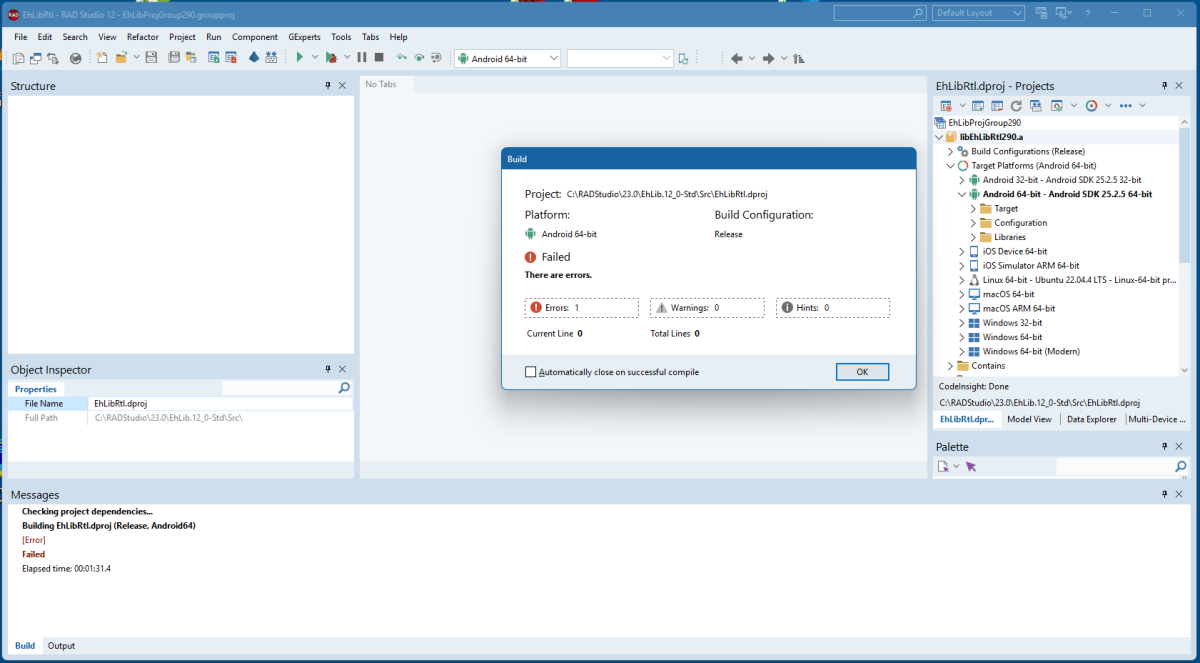The height and width of the screenshot is (663, 1200).
Task: Click the Save disk icon in toolbar
Action: 151,58
